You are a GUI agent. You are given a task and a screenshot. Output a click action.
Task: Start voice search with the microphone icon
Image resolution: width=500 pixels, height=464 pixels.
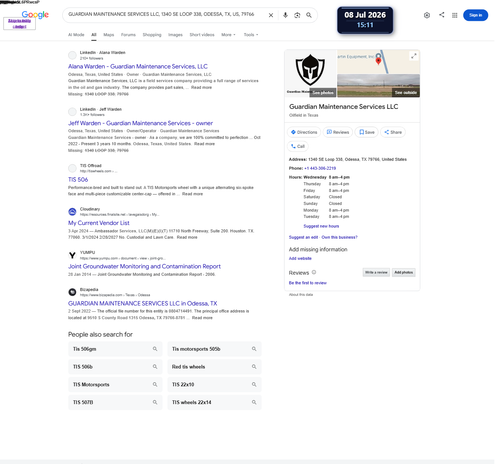(285, 15)
